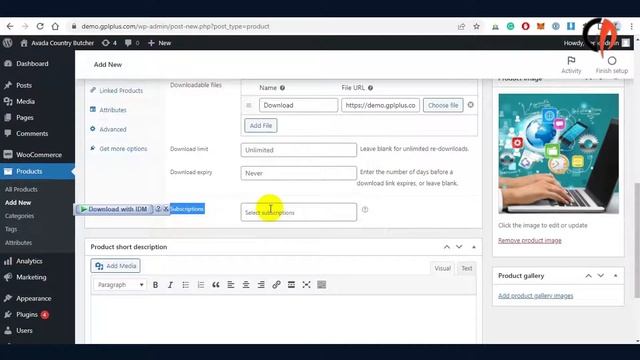Bookmark this page with the star icon

476,27
